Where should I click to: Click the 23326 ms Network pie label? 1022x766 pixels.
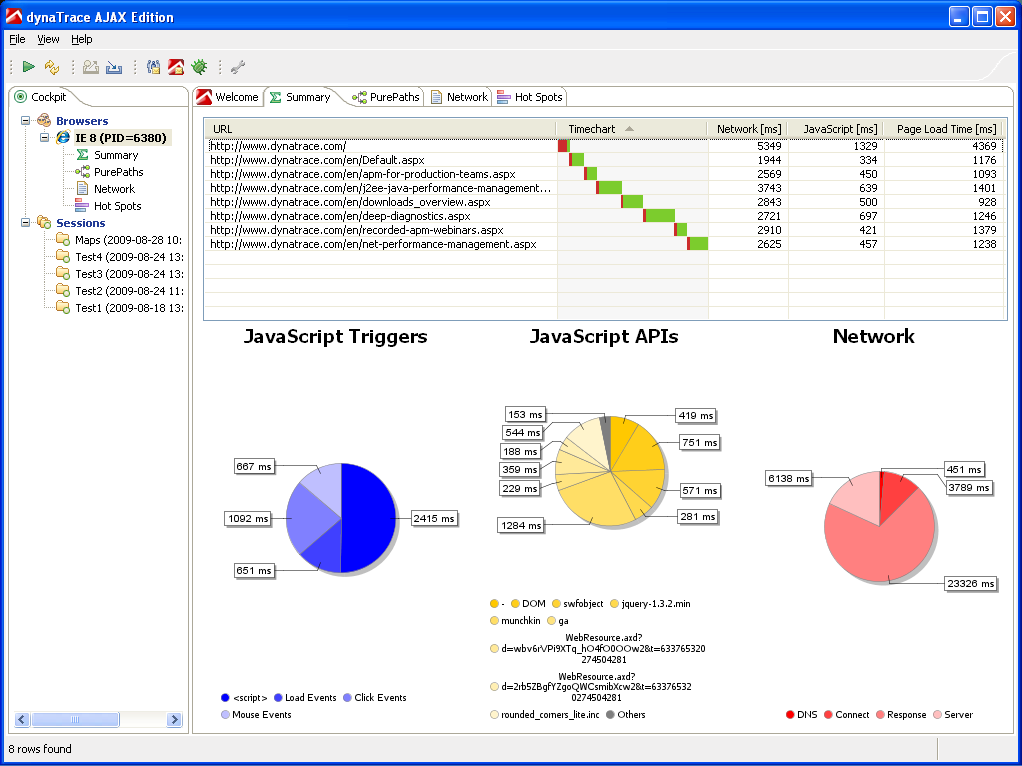pyautogui.click(x=971, y=583)
